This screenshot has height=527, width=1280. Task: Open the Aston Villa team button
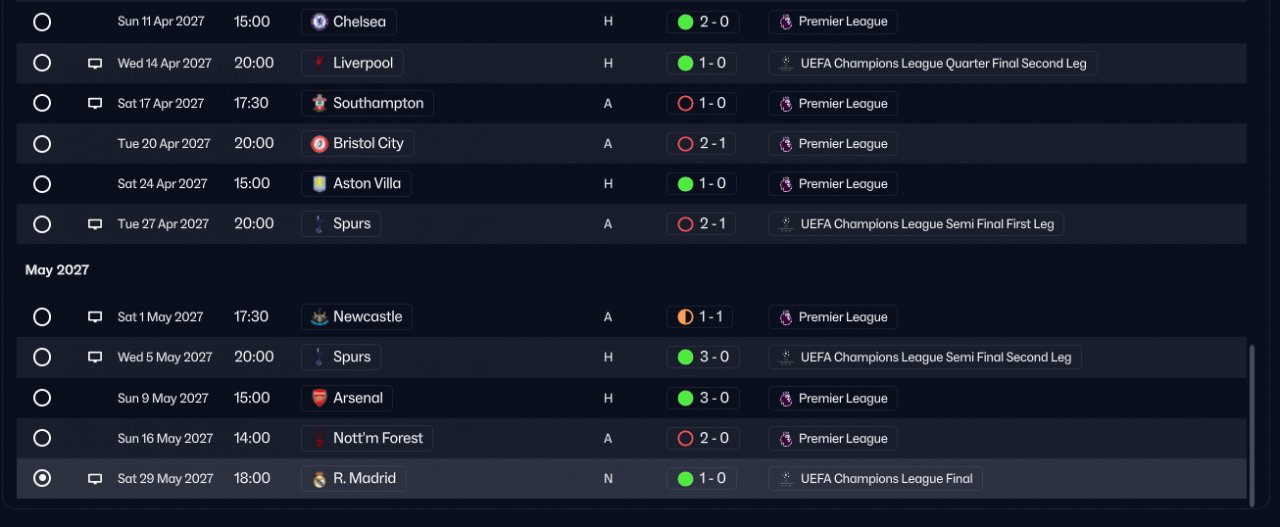click(356, 184)
